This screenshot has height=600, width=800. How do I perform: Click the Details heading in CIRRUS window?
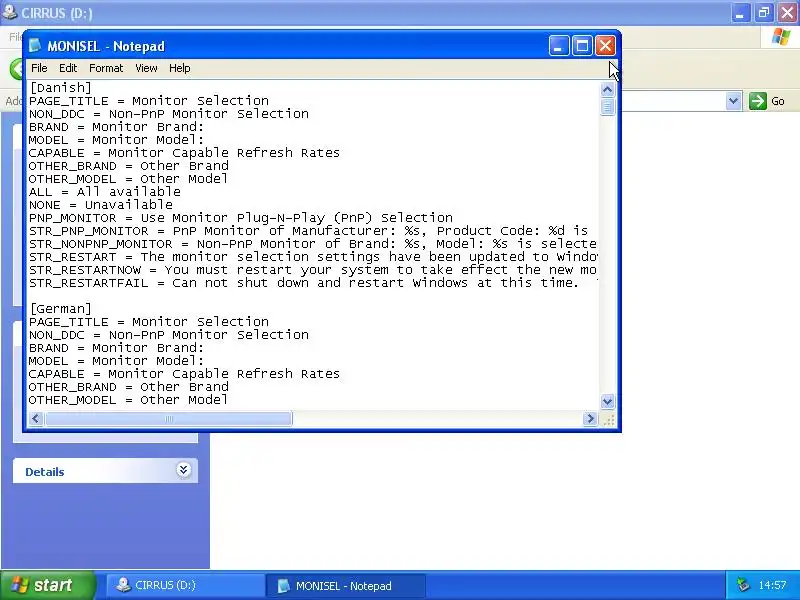pyautogui.click(x=45, y=472)
